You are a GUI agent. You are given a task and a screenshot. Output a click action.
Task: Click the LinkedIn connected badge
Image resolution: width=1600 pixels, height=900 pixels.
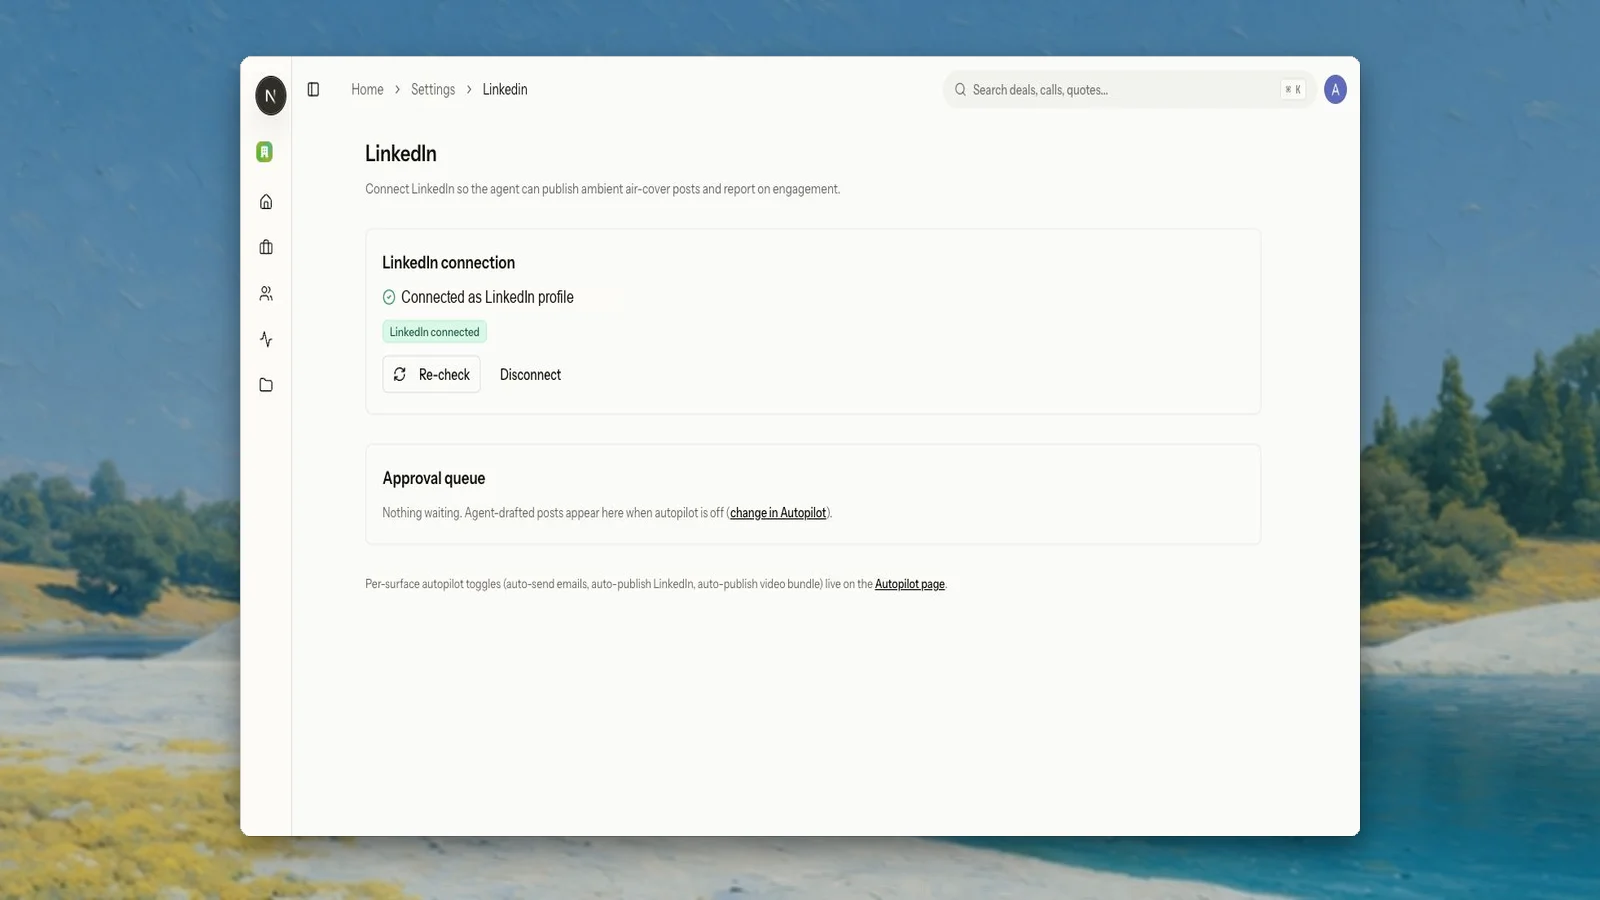coord(434,332)
